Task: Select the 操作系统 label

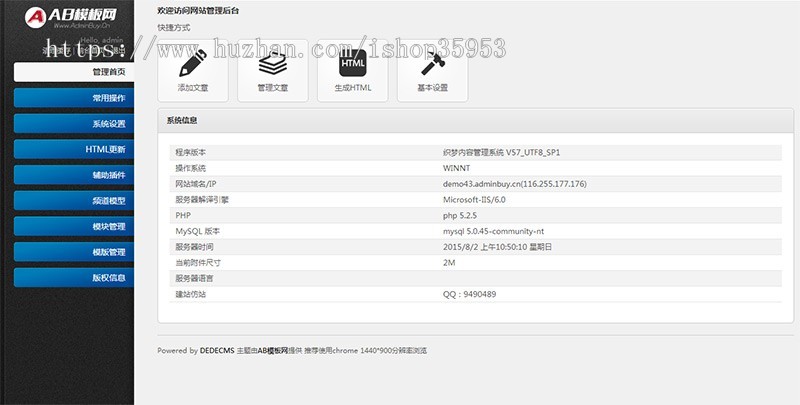Action: point(191,168)
